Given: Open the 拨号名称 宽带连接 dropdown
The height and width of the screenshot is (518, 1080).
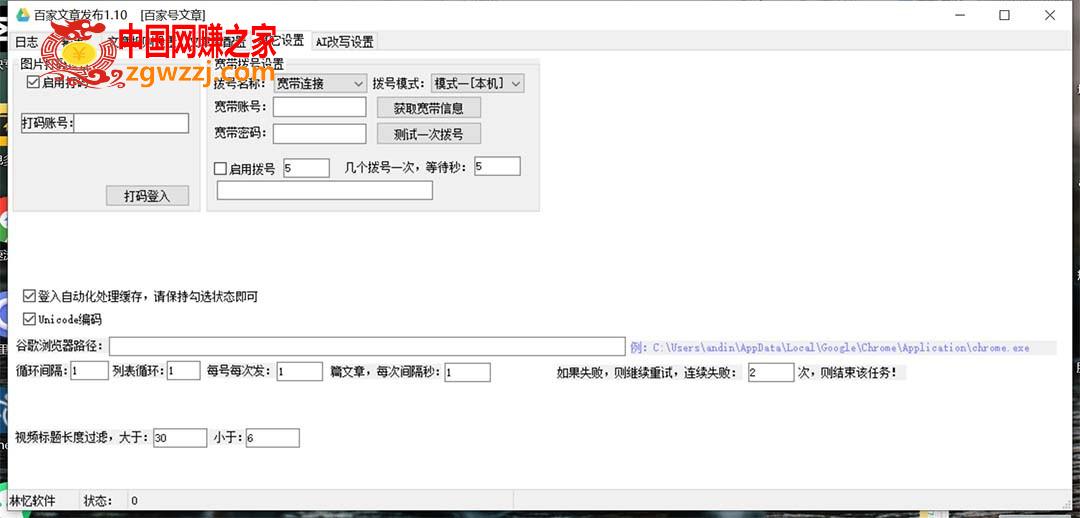Looking at the screenshot, I should (x=320, y=84).
